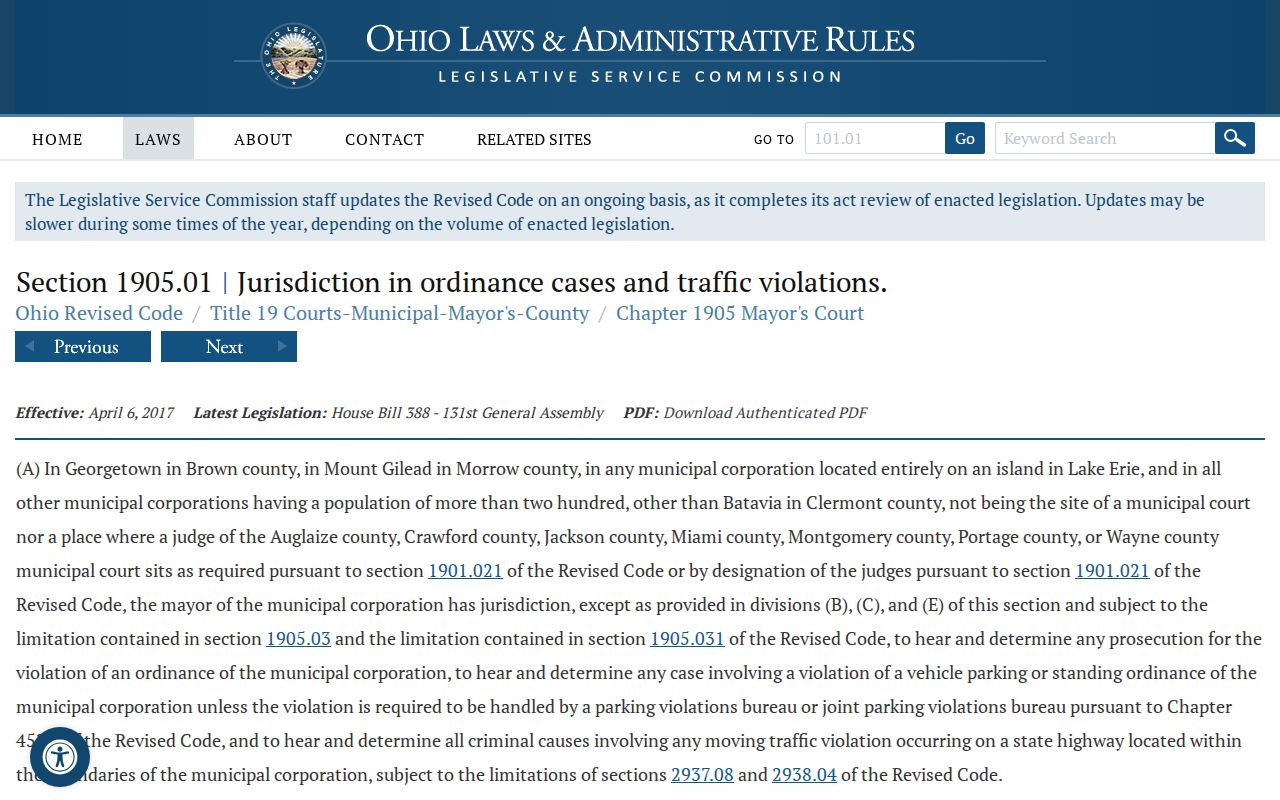Click the keyword search magnifier icon
Image resolution: width=1280 pixels, height=800 pixels.
point(1235,138)
